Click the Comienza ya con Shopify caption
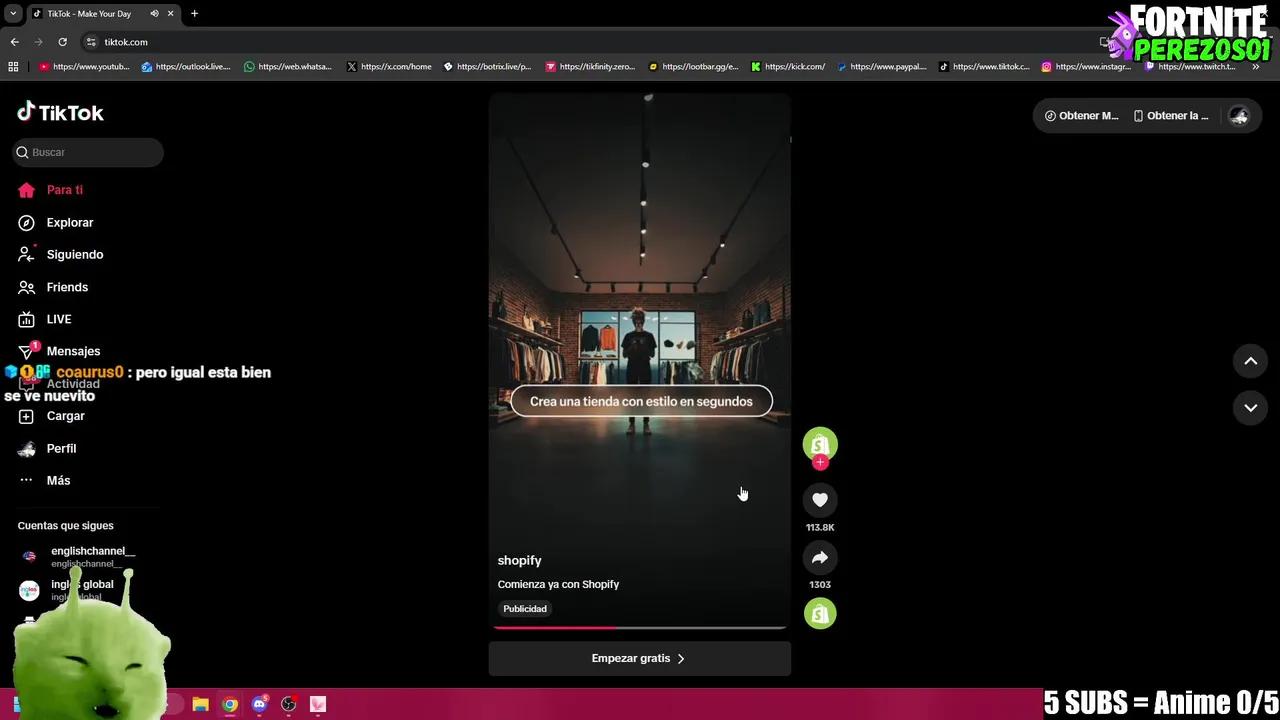This screenshot has width=1280, height=720. 558,585
